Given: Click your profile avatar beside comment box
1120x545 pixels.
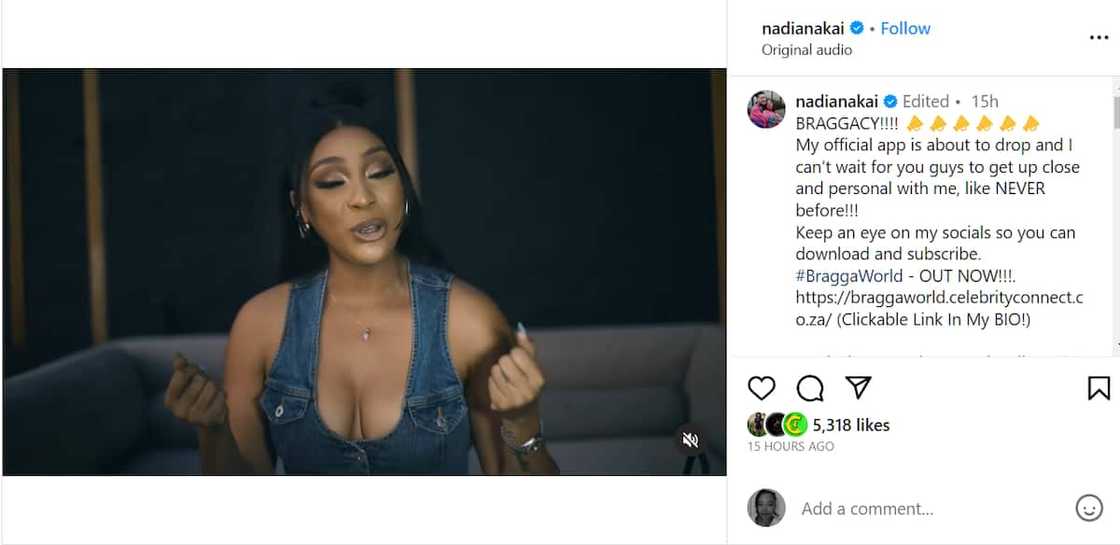Looking at the screenshot, I should 766,508.
